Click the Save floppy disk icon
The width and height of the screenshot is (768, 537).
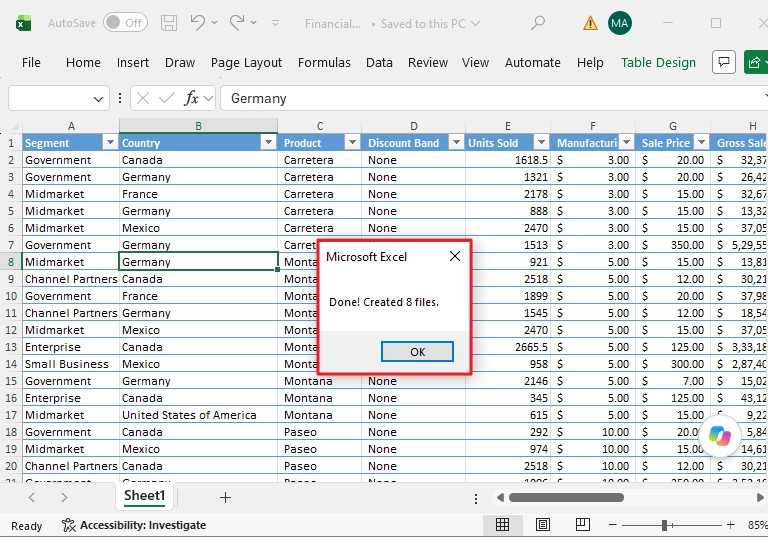click(x=169, y=23)
